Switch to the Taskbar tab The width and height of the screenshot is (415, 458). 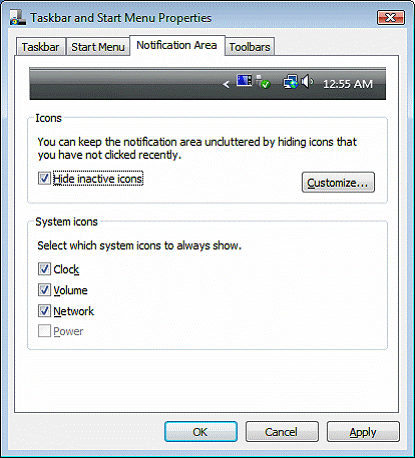(x=40, y=47)
